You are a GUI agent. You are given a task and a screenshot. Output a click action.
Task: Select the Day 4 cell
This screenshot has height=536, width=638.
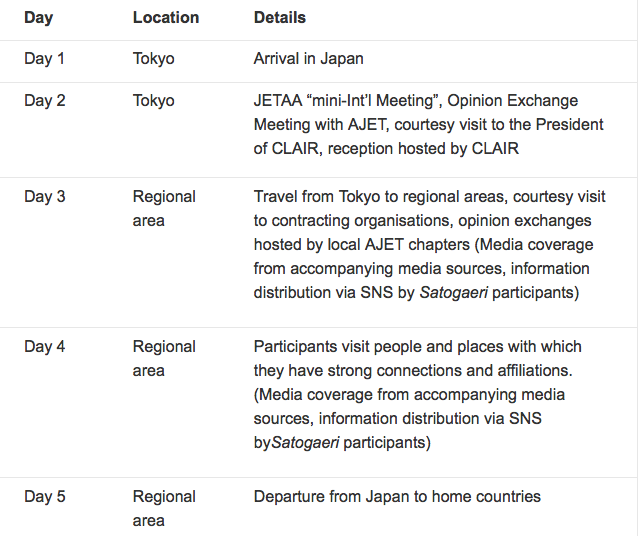pyautogui.click(x=45, y=347)
